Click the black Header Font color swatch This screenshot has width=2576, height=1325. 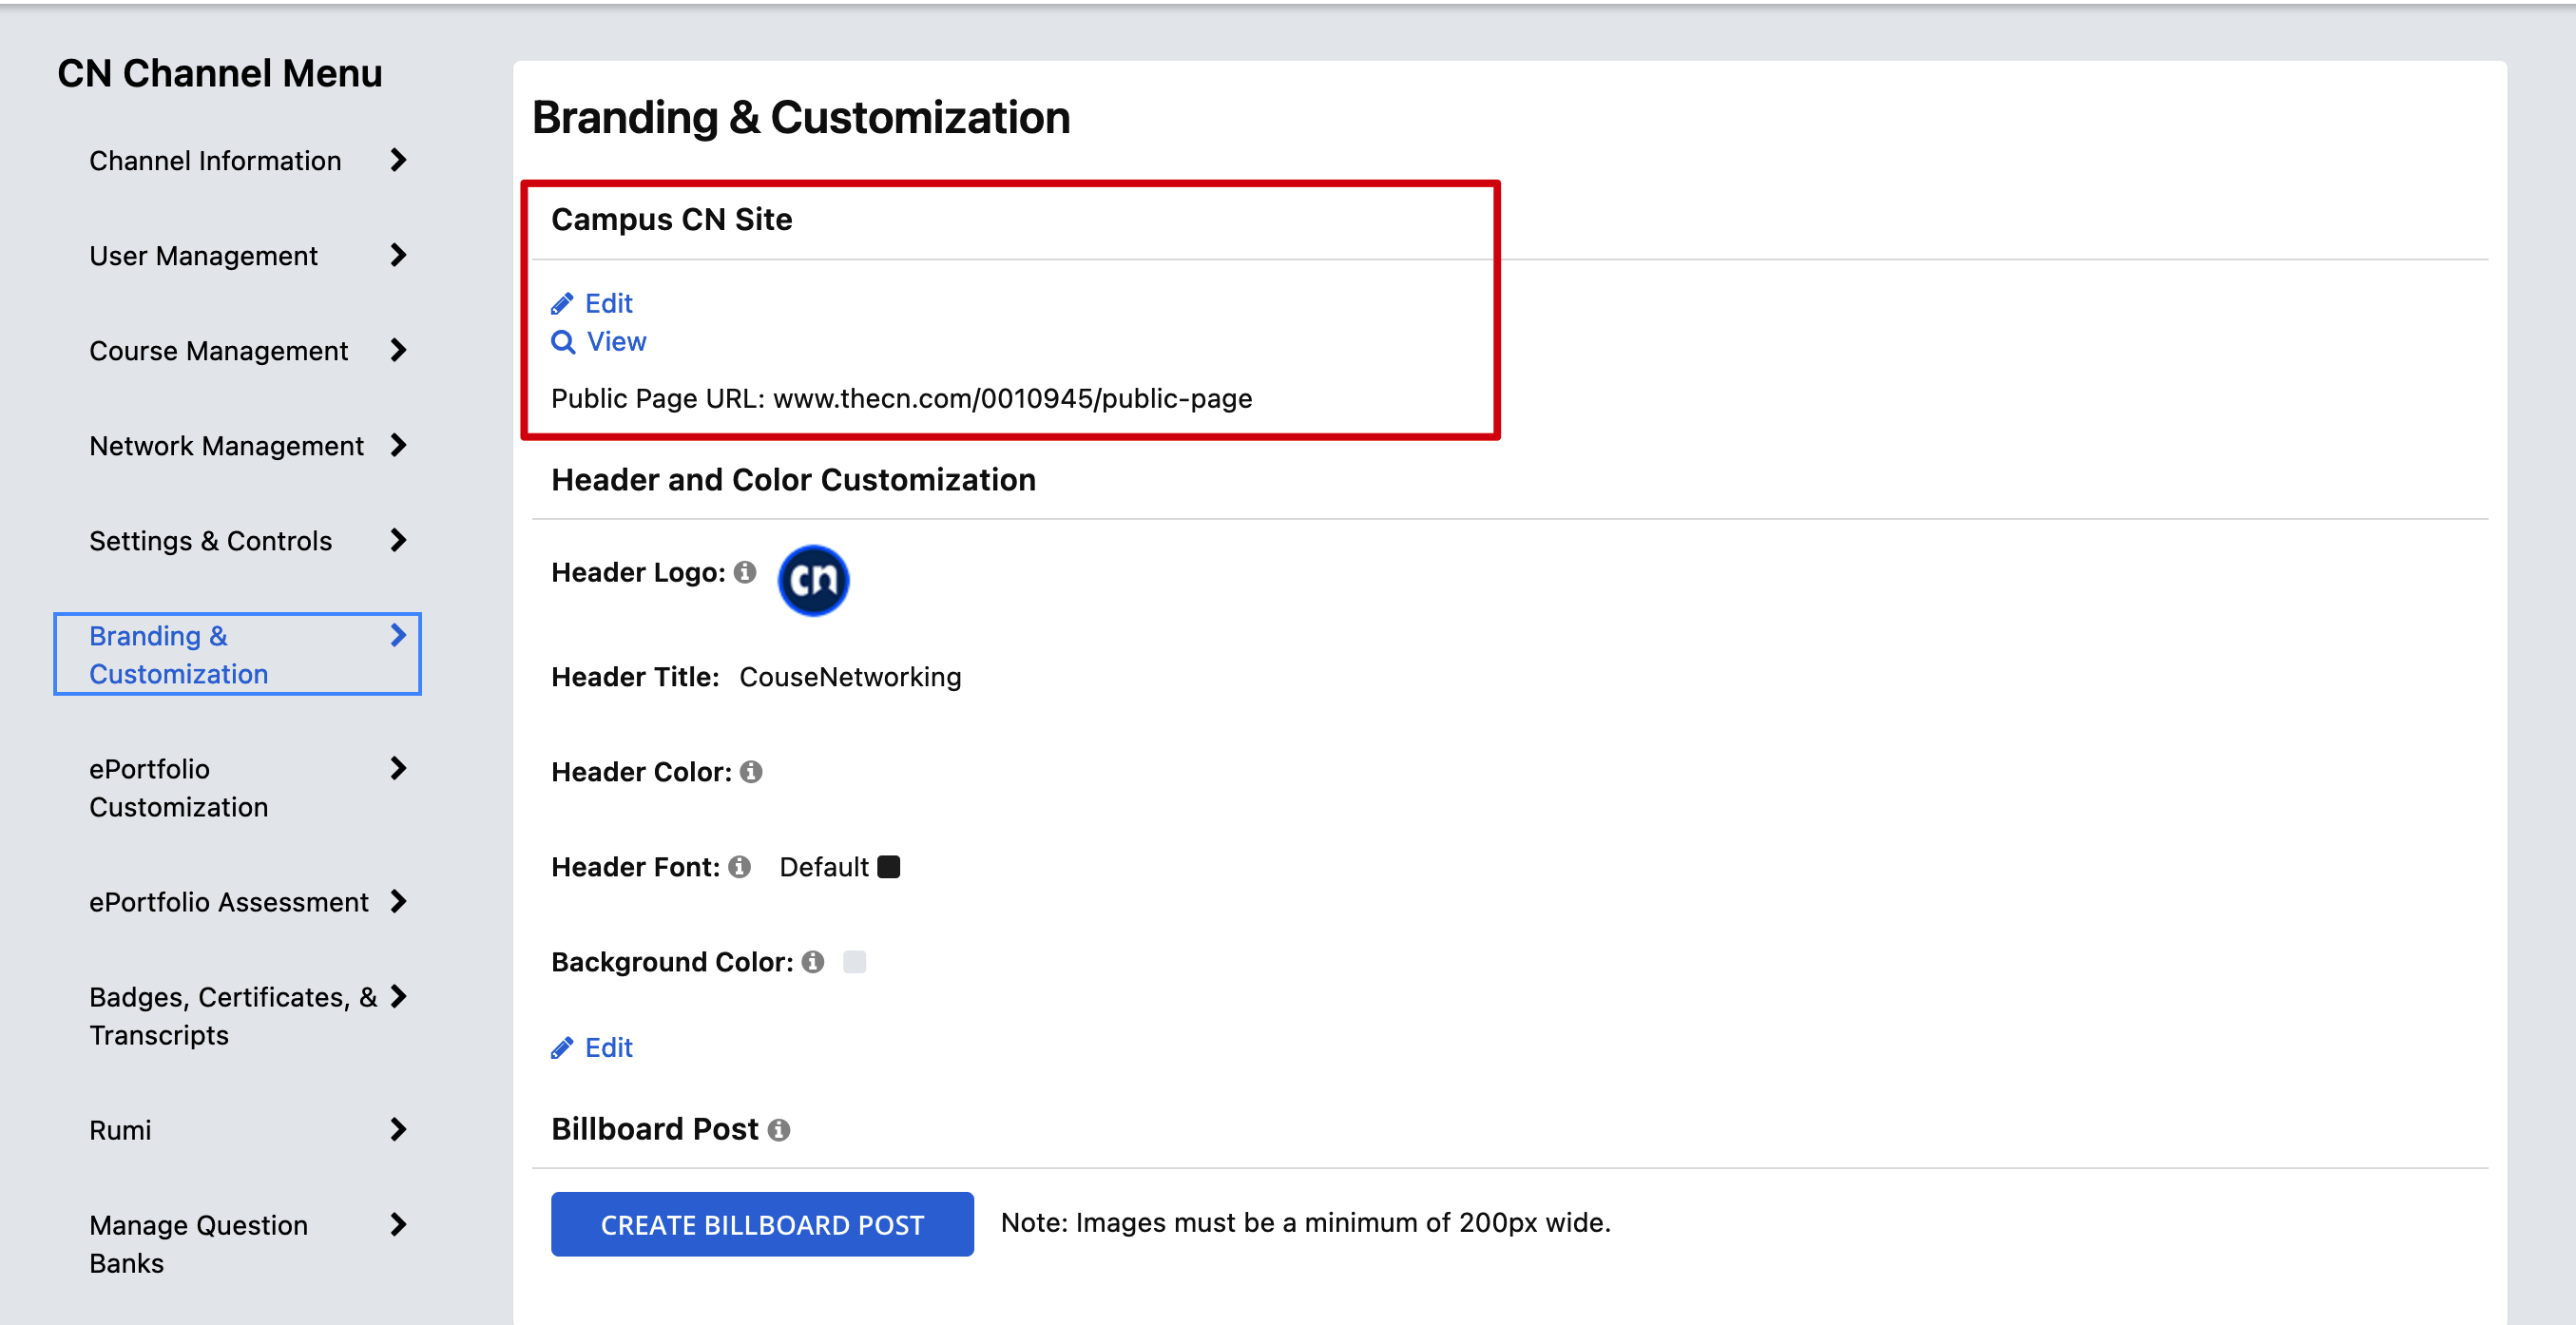tap(888, 867)
